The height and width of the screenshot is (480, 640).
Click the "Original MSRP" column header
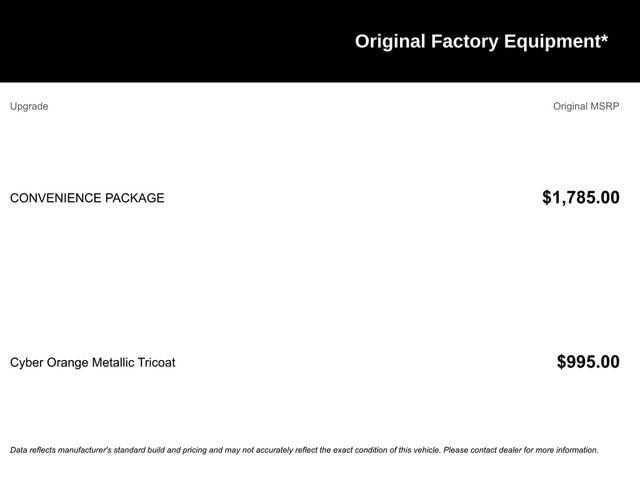(586, 106)
